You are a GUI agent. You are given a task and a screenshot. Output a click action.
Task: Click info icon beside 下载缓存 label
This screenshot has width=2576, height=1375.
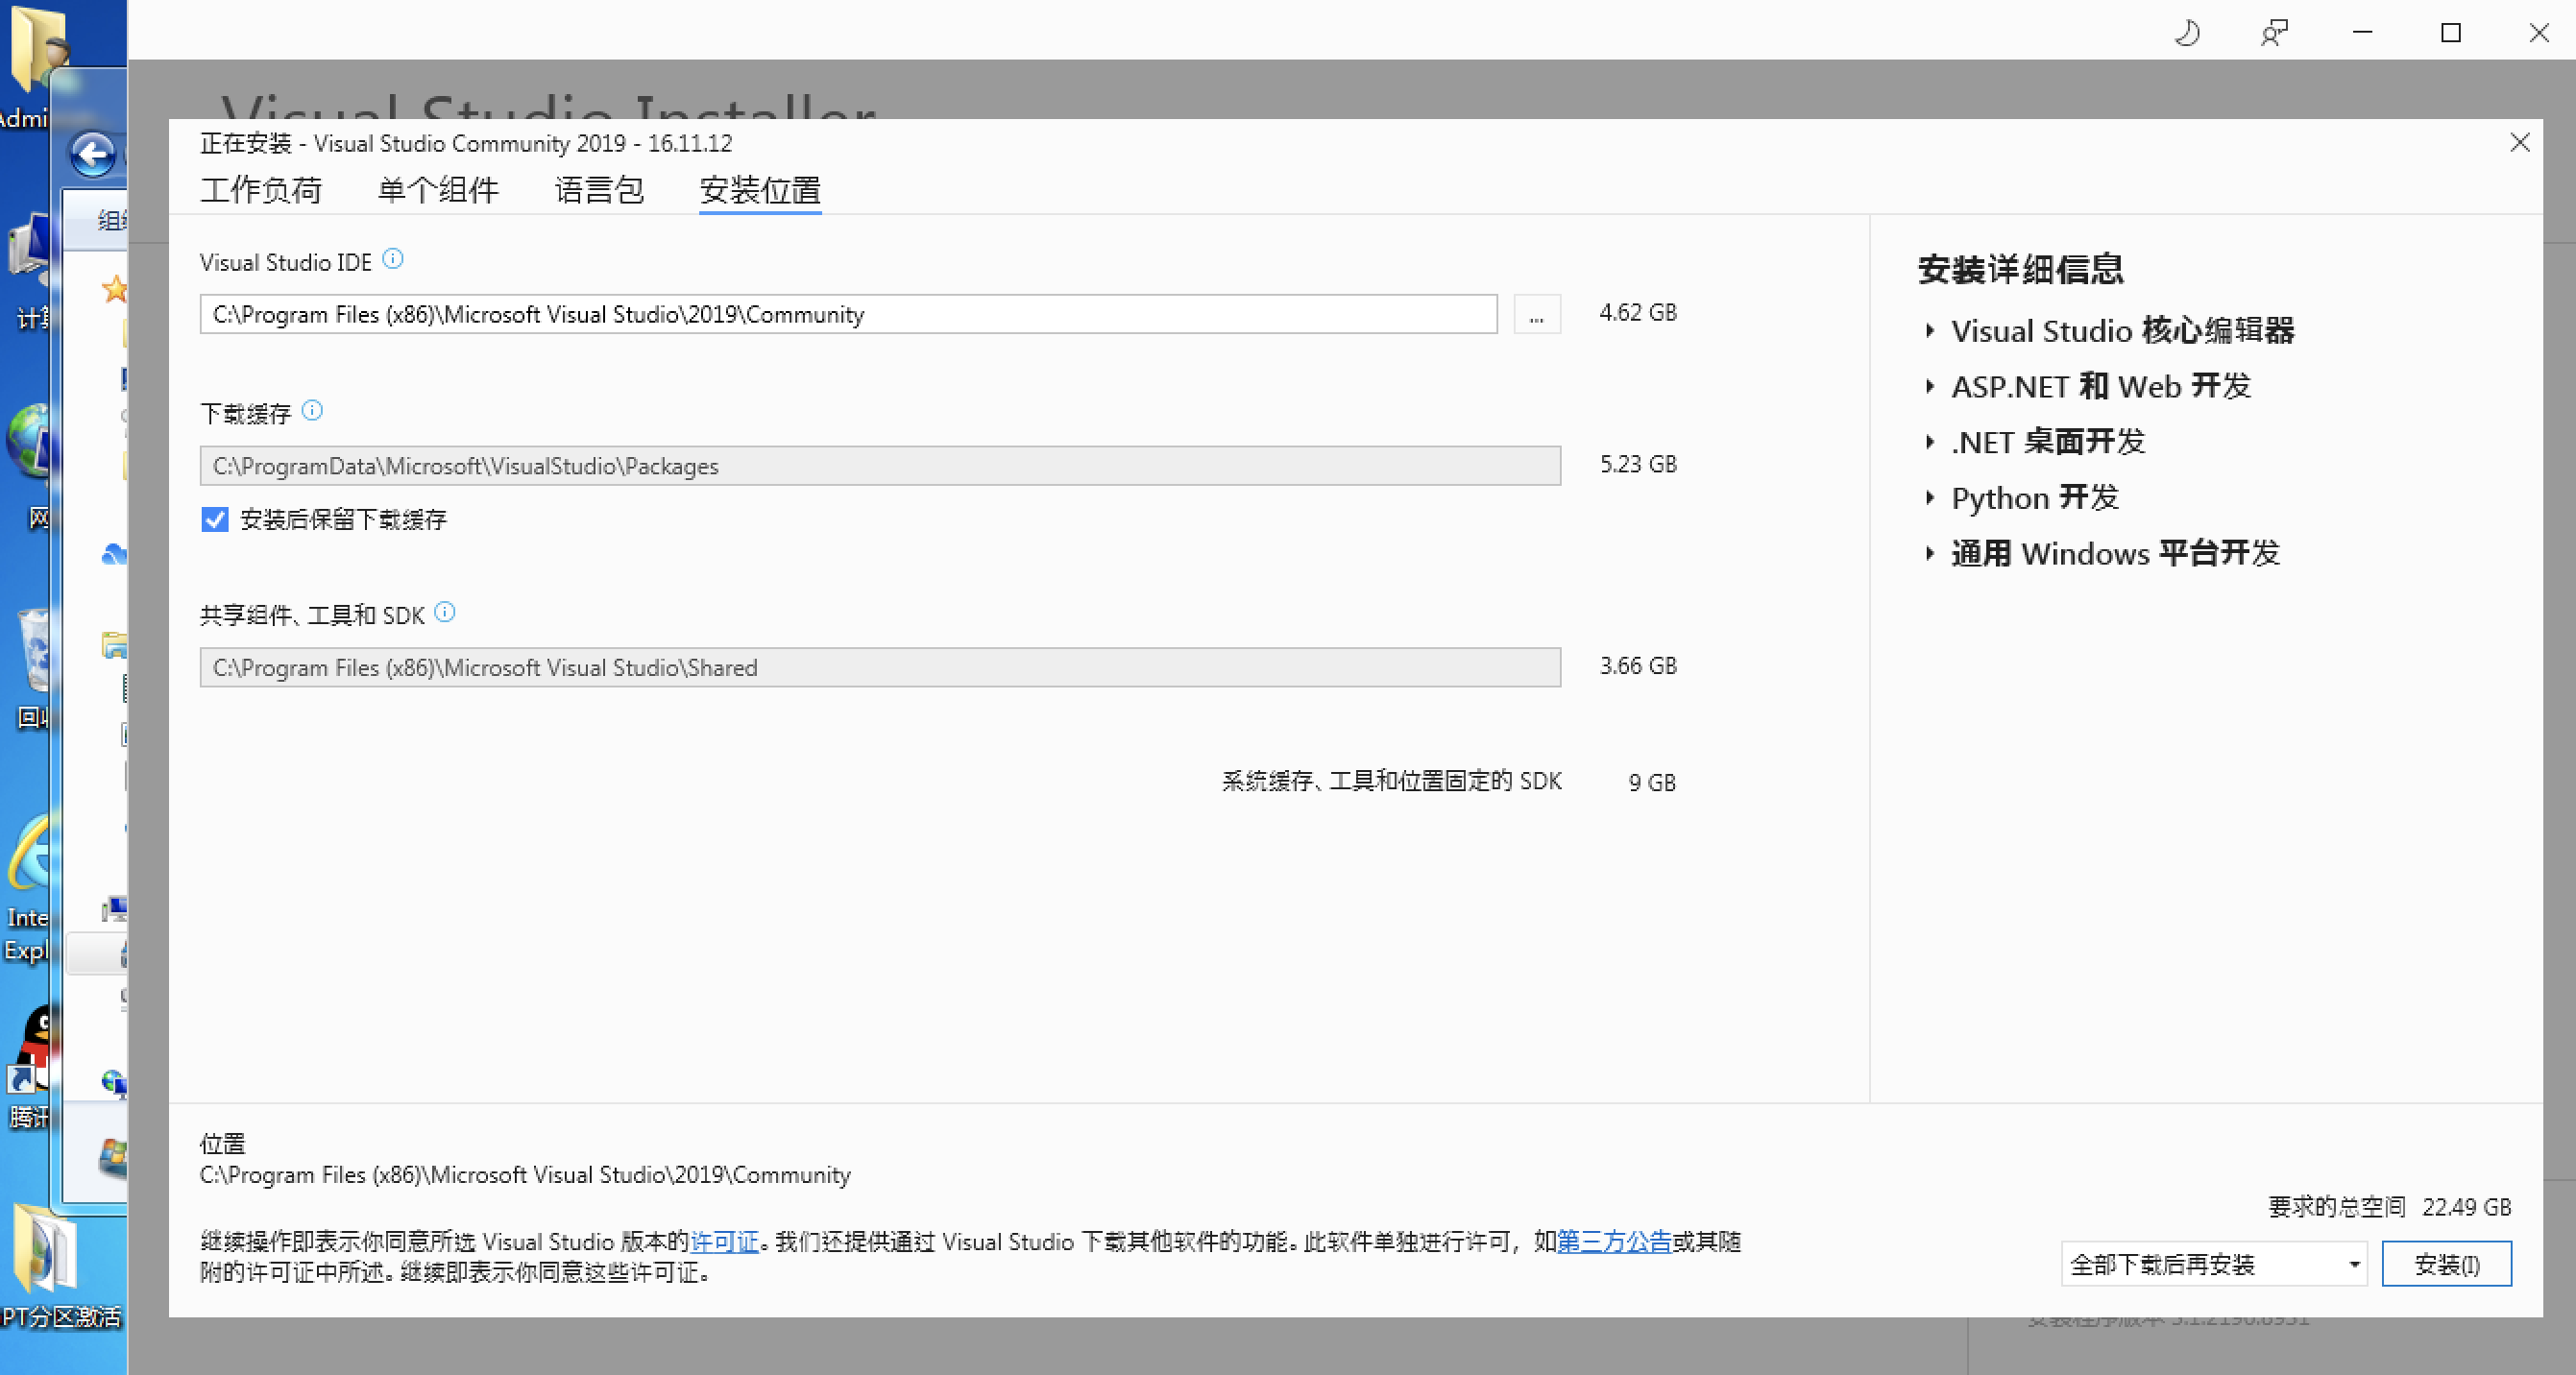[312, 411]
